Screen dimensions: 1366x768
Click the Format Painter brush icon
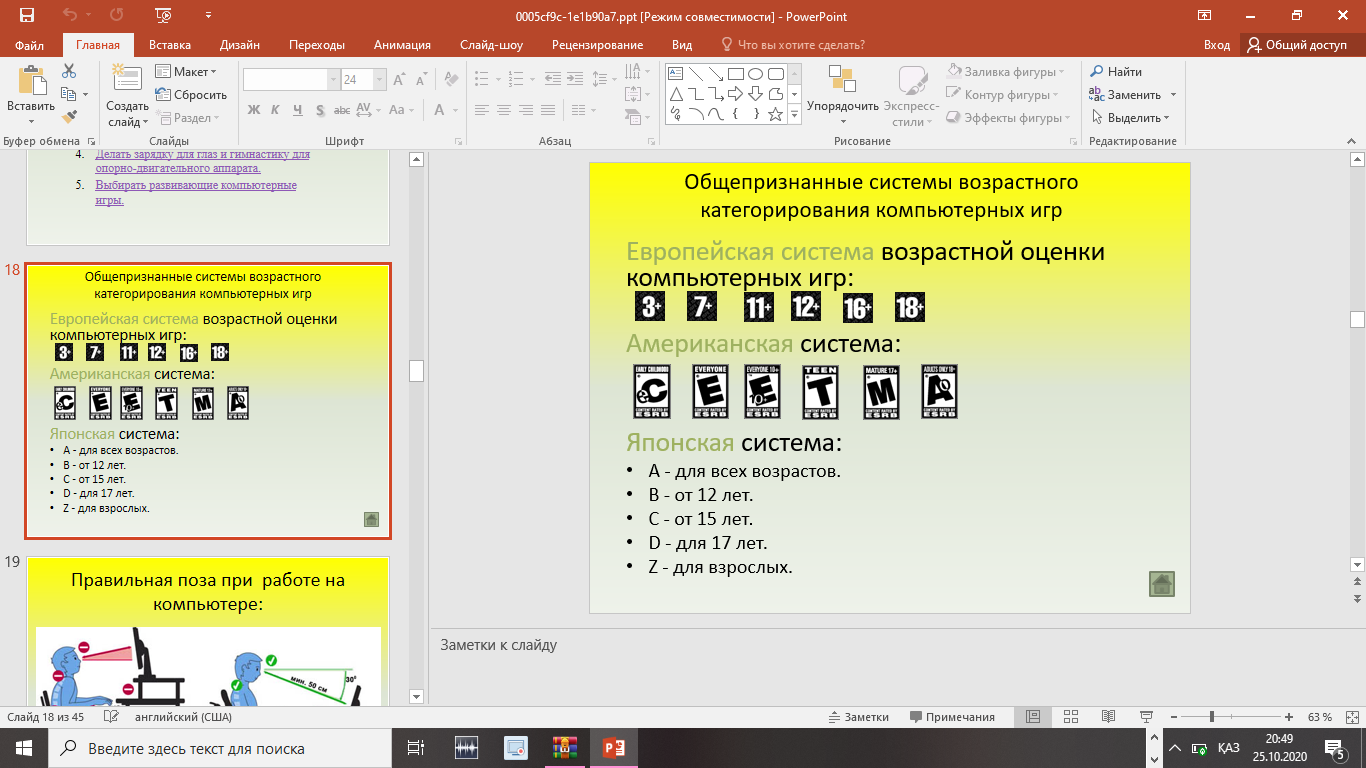point(69,117)
